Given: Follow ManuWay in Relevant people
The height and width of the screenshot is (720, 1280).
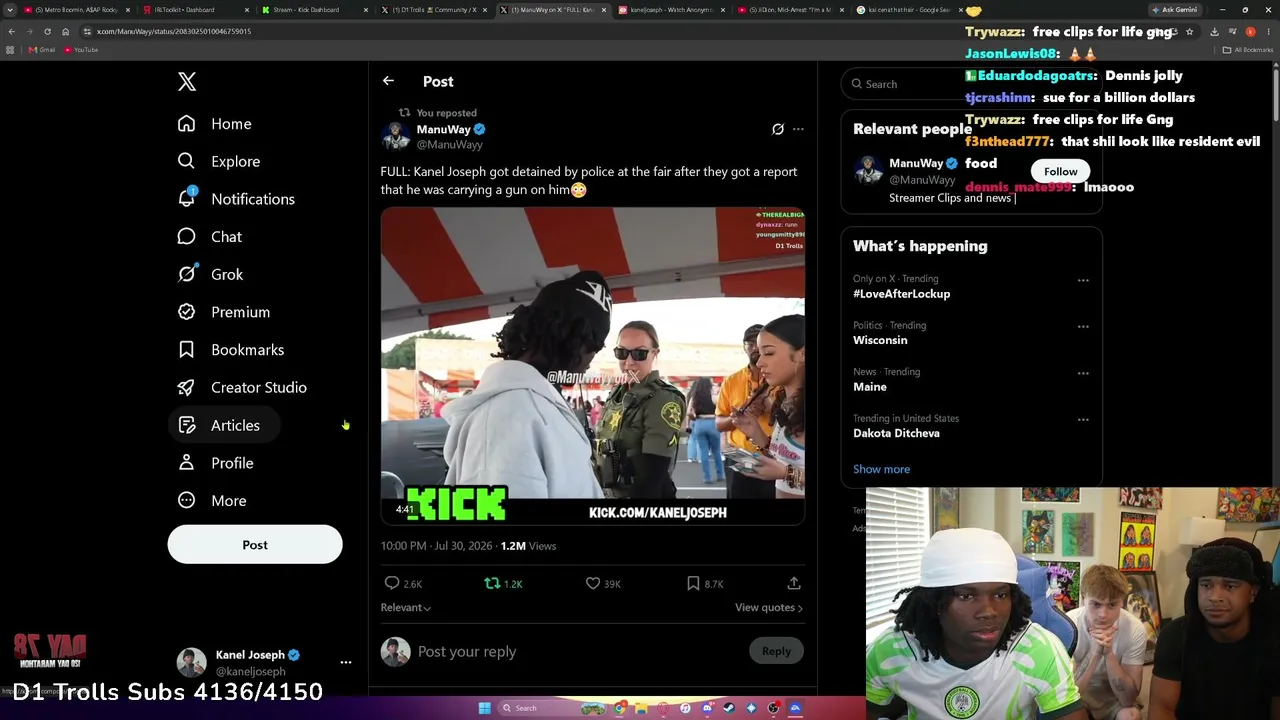Looking at the screenshot, I should click(1061, 172).
